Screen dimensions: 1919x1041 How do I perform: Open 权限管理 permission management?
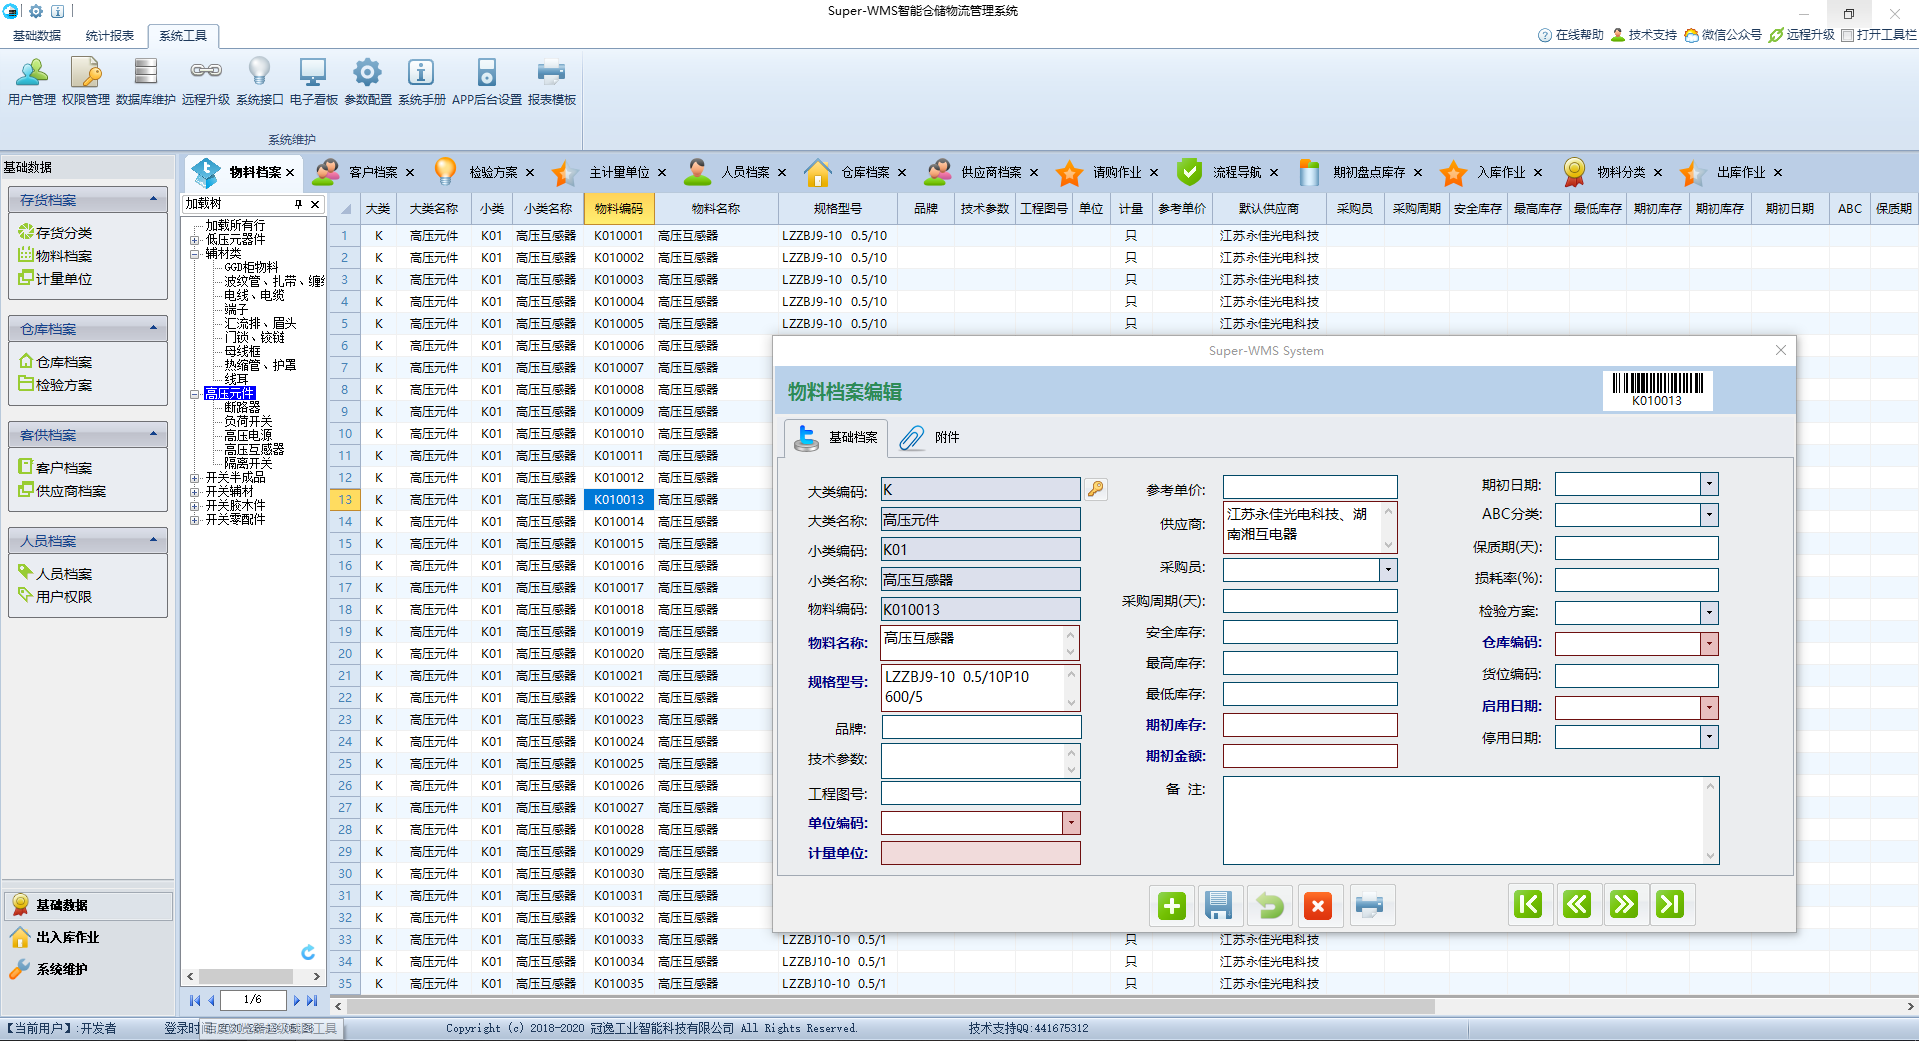point(86,81)
